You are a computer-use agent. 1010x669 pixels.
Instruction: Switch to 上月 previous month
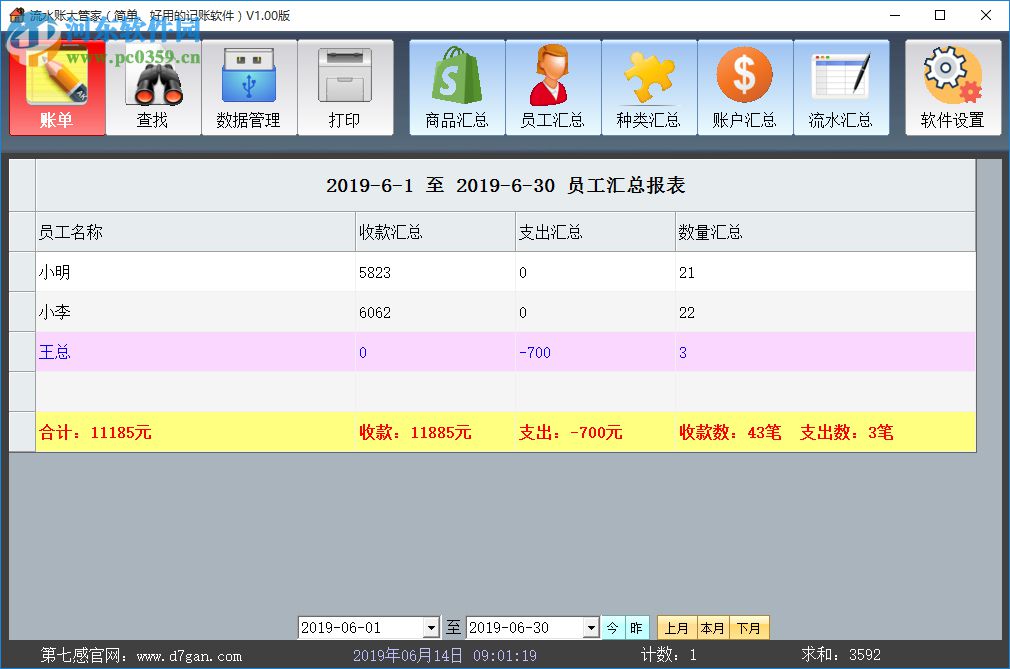(676, 627)
